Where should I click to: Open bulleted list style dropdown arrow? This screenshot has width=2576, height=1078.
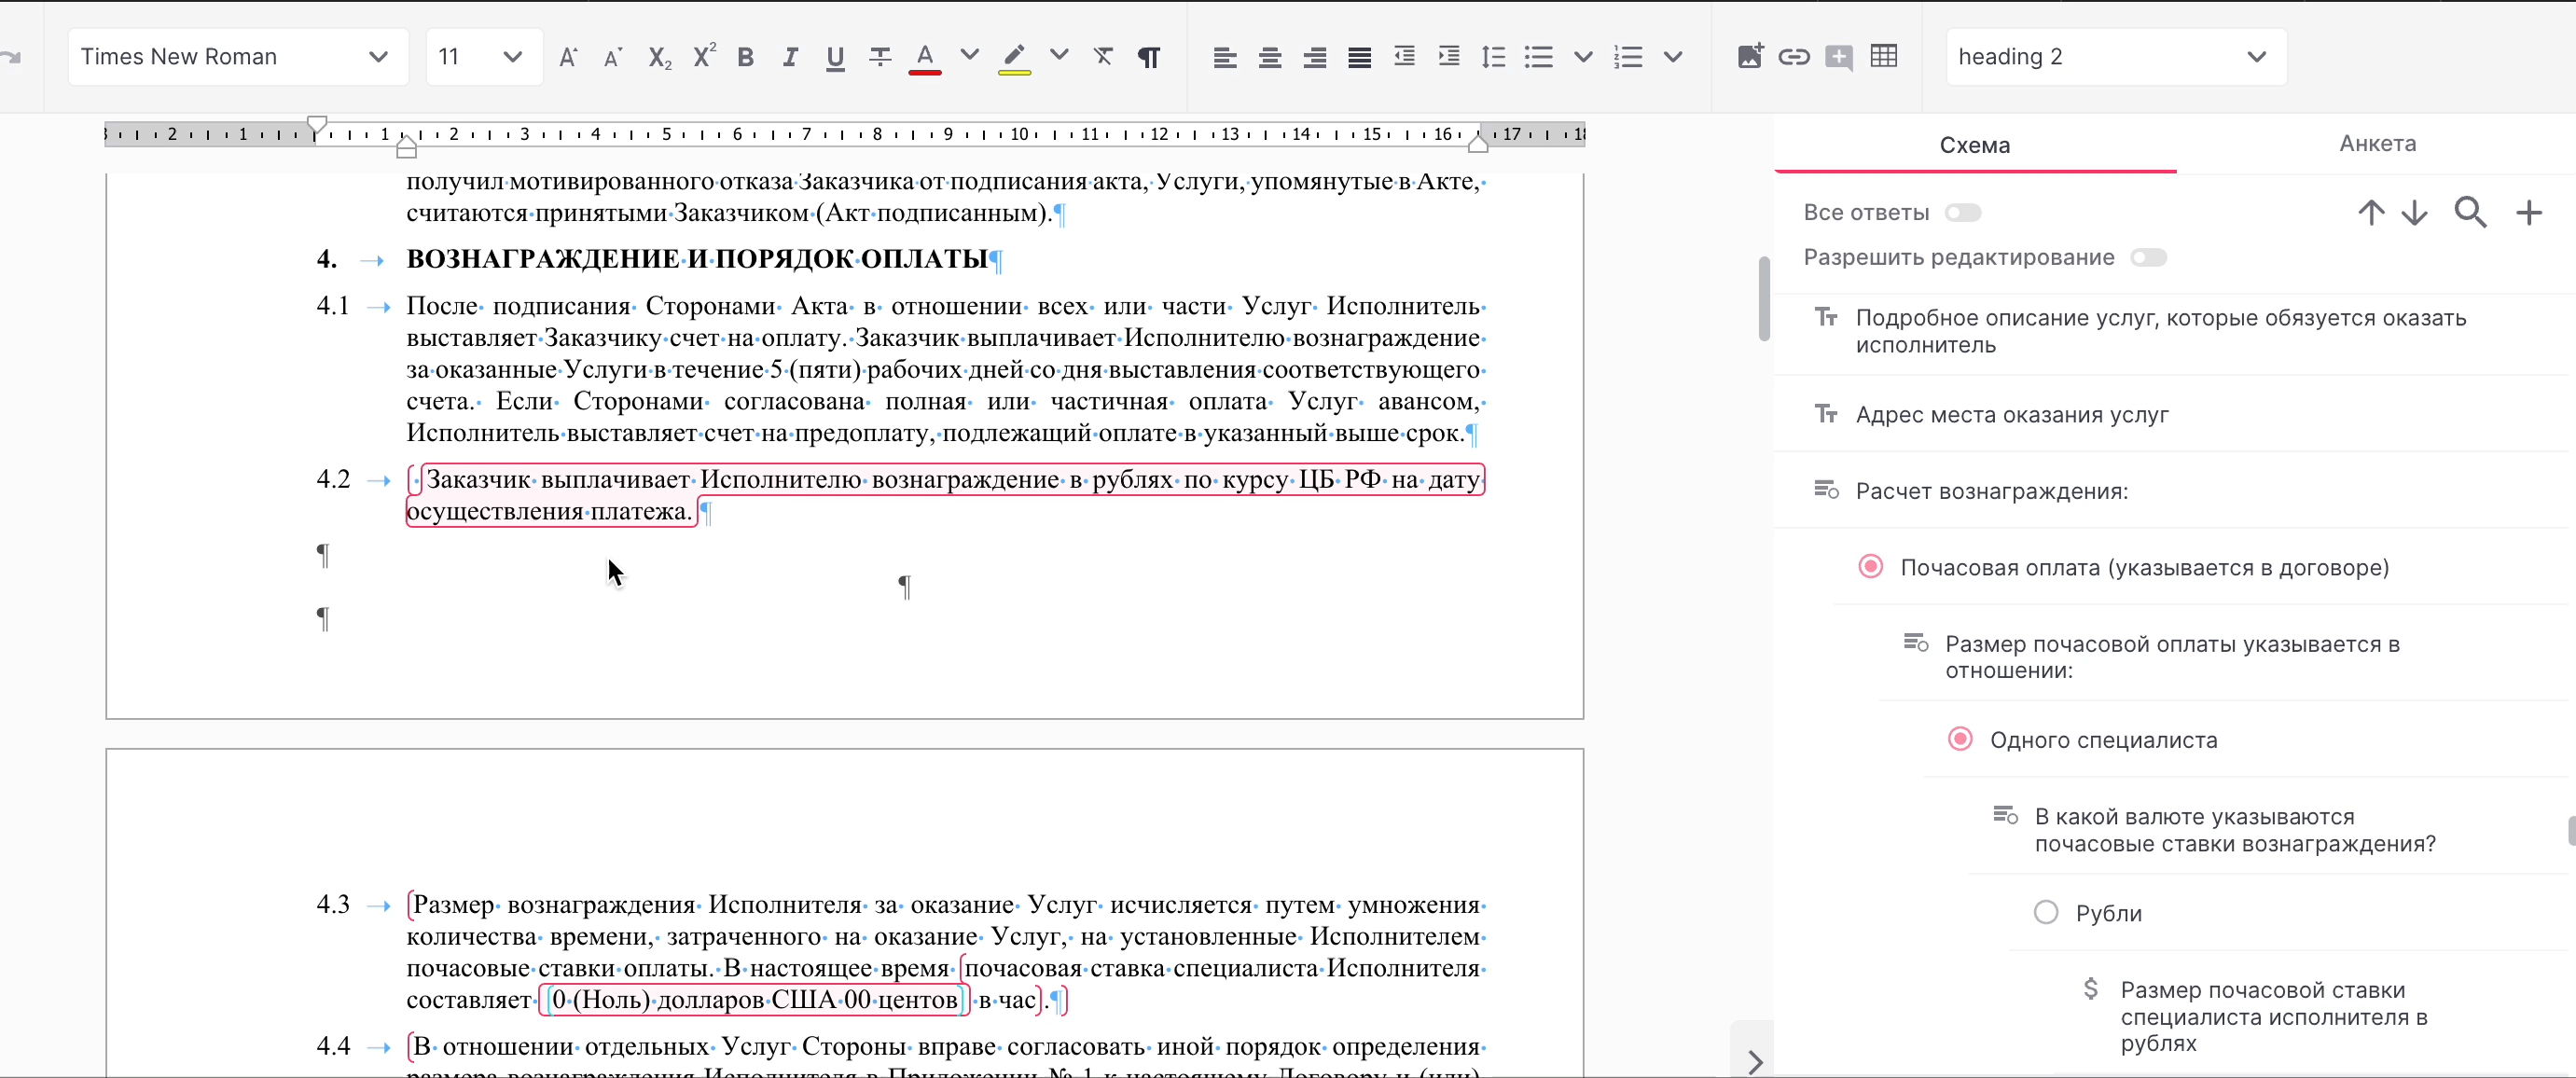[x=1583, y=57]
